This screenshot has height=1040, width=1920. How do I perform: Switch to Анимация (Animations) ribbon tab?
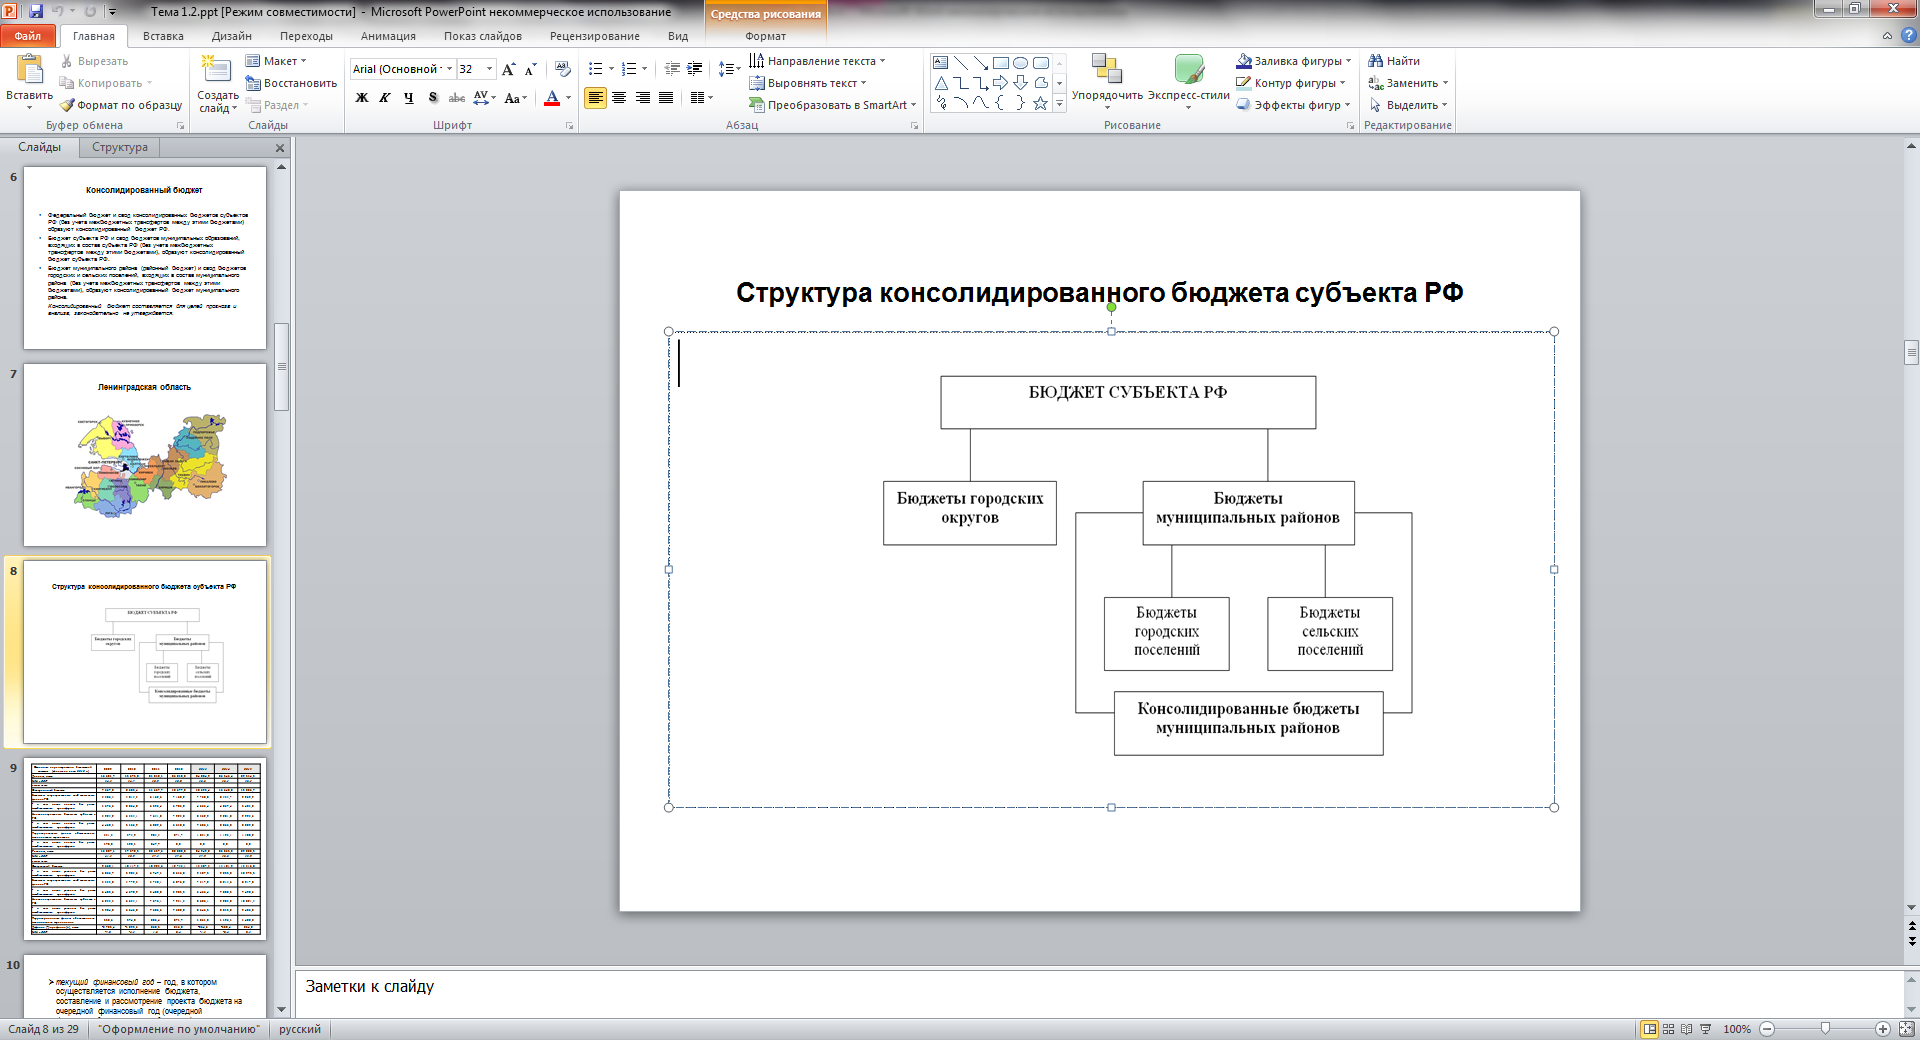[388, 36]
